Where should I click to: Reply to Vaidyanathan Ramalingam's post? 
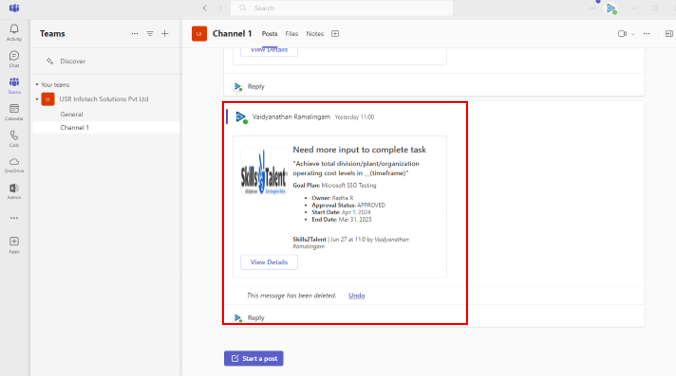click(256, 318)
